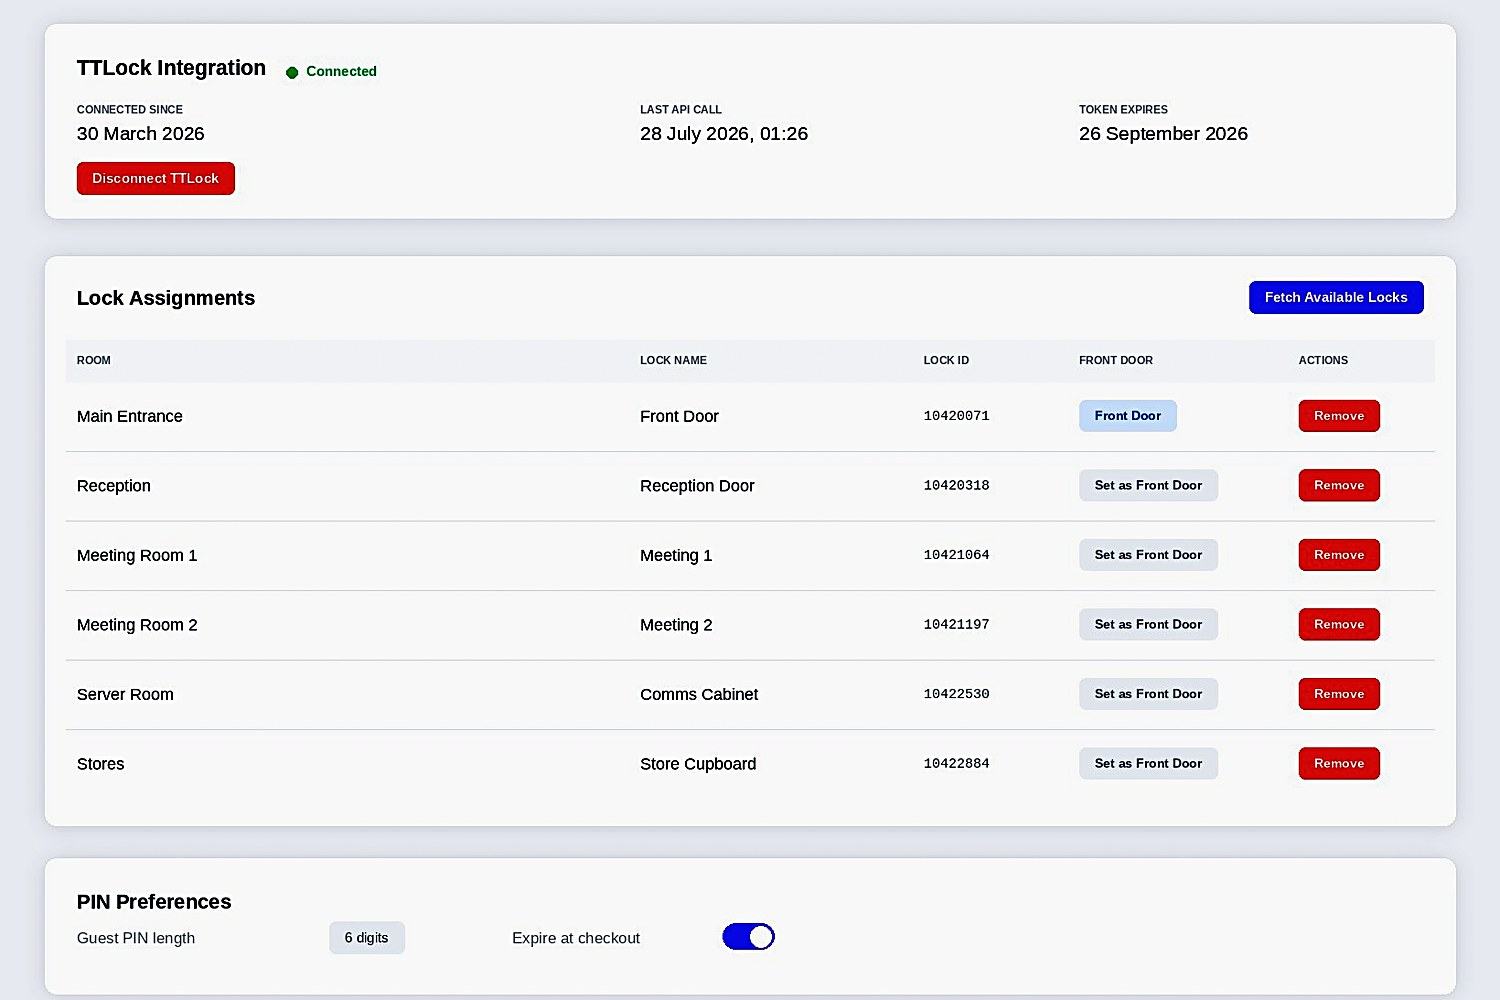
Task: Select the Main Entrance room name
Action: [130, 416]
